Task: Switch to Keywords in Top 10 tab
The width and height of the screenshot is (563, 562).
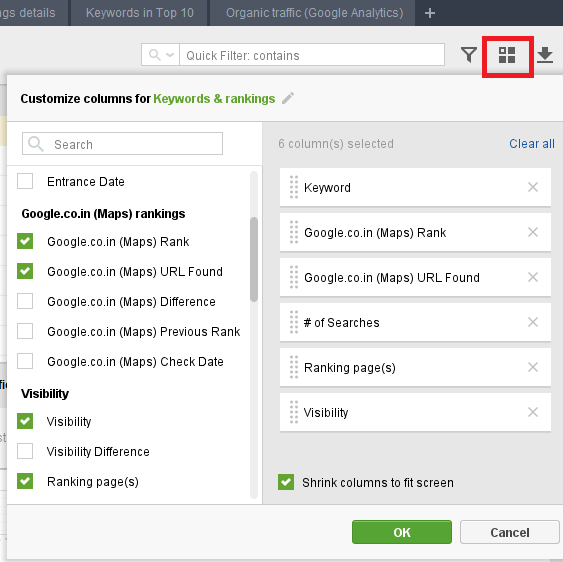Action: coord(140,13)
